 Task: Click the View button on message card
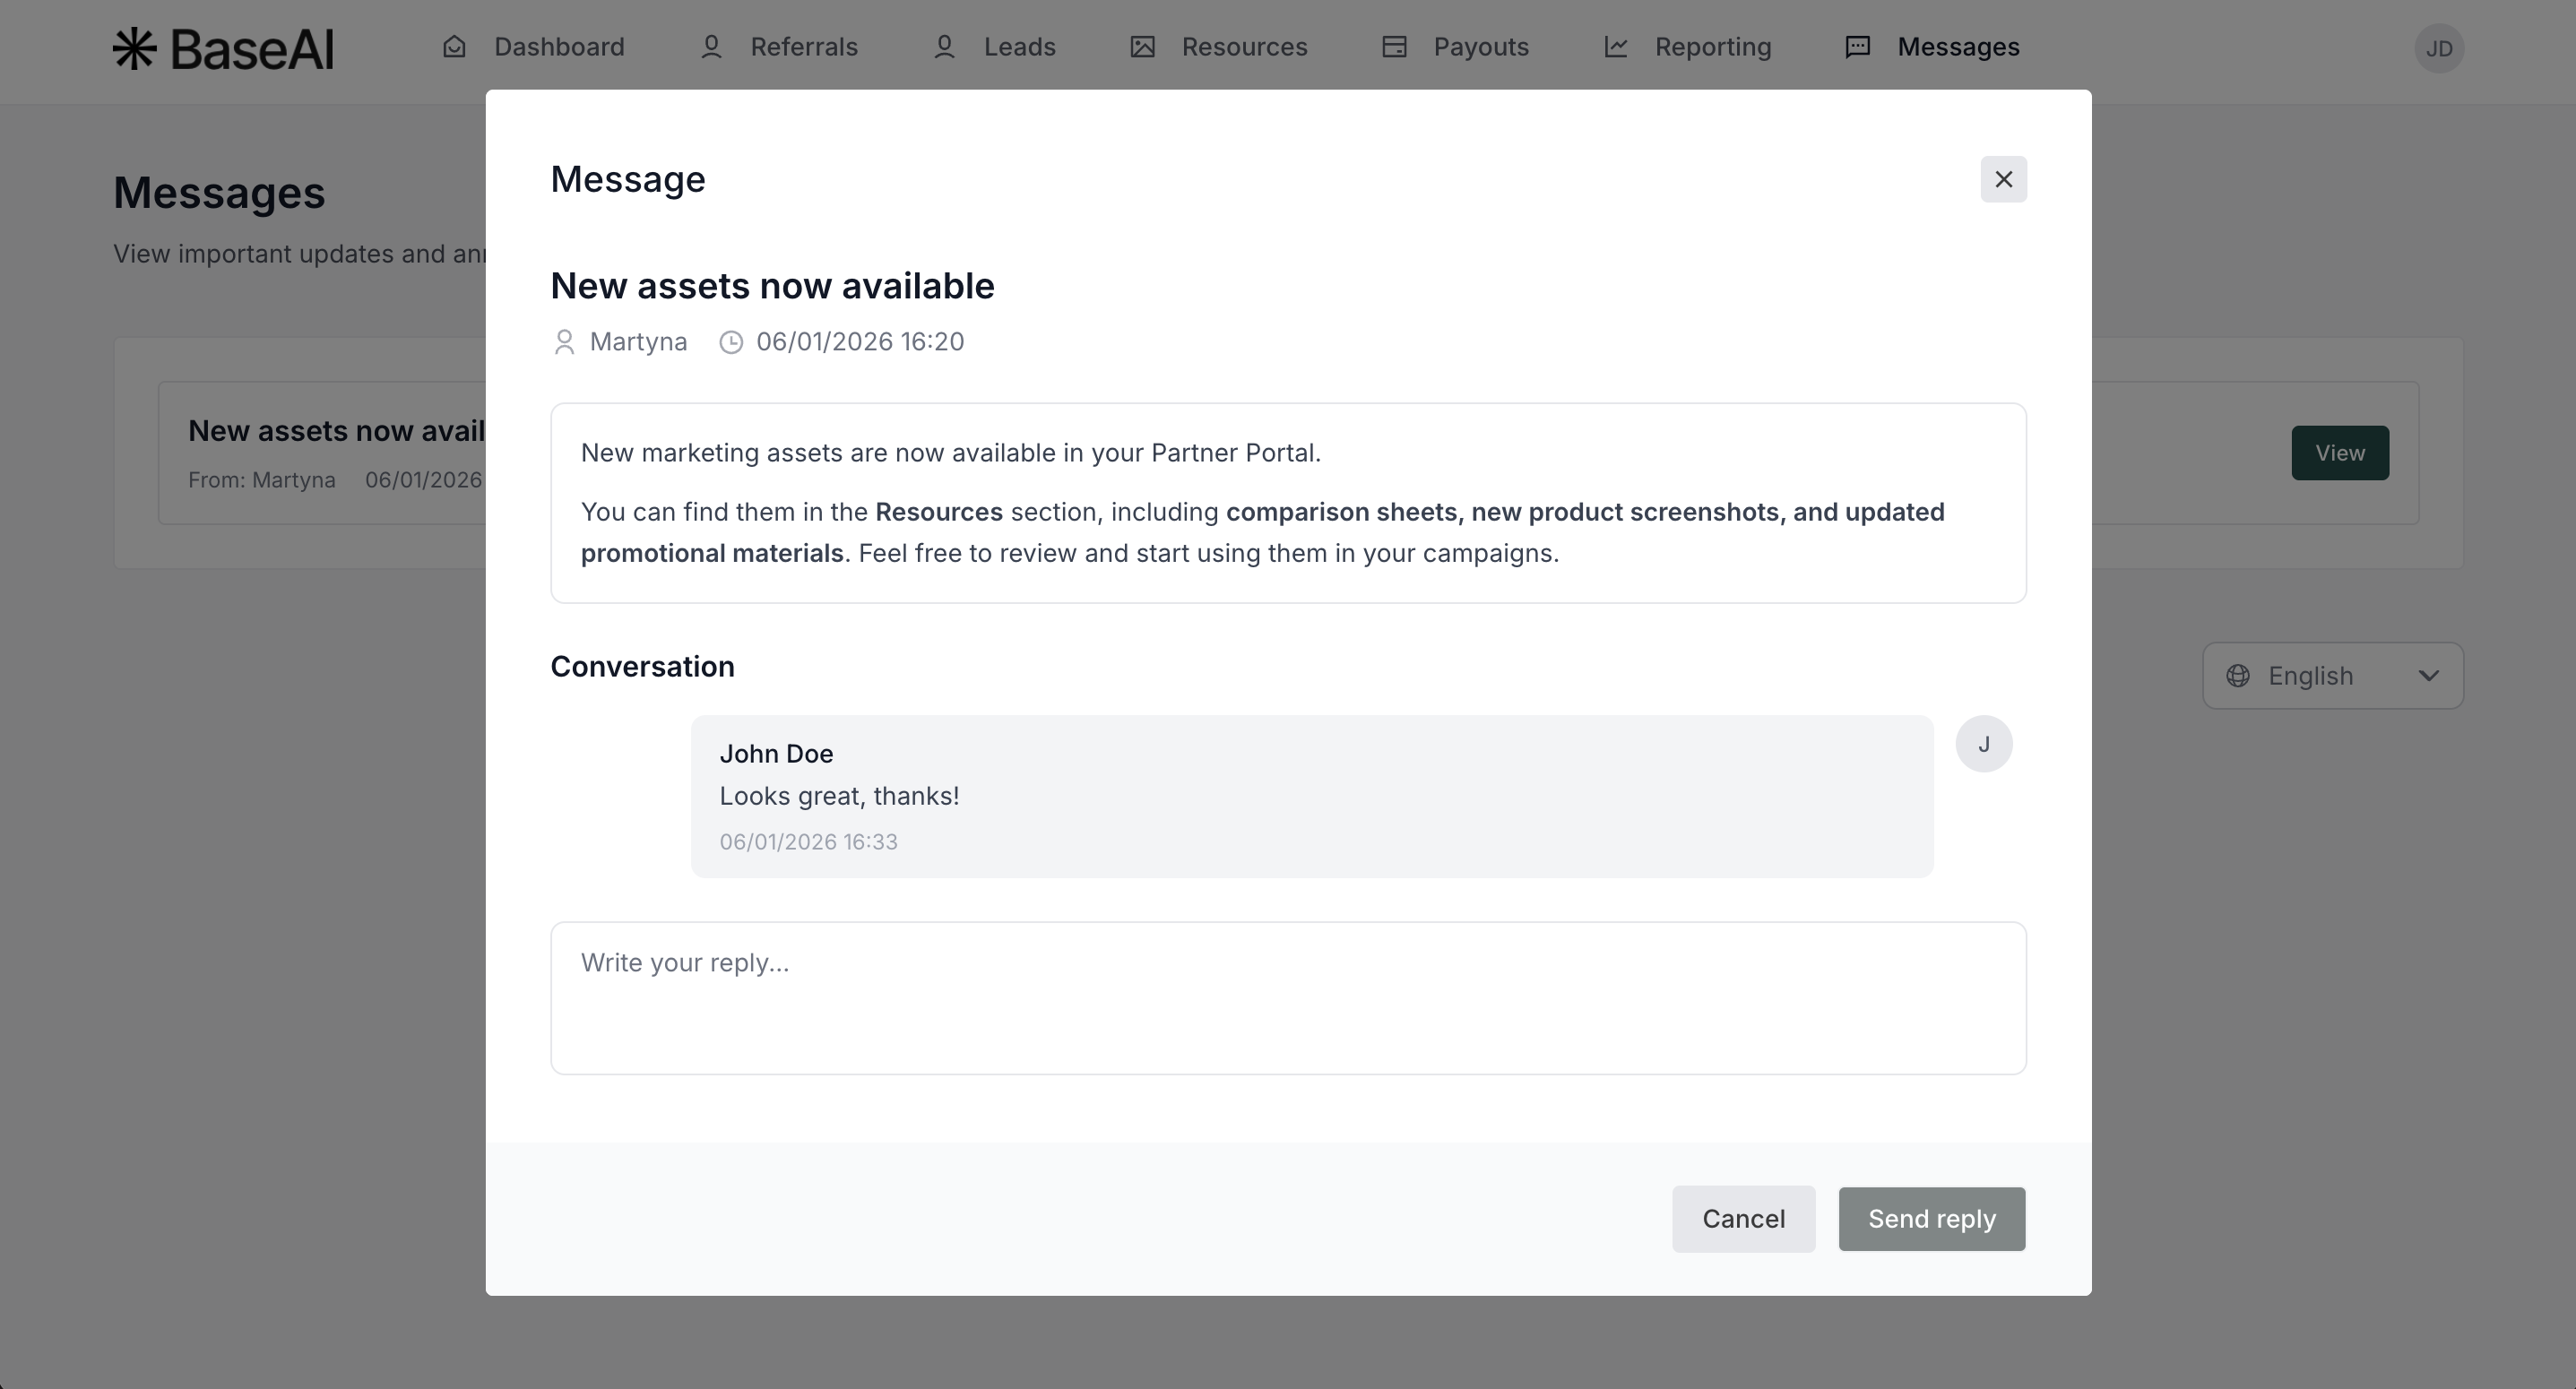coord(2339,453)
